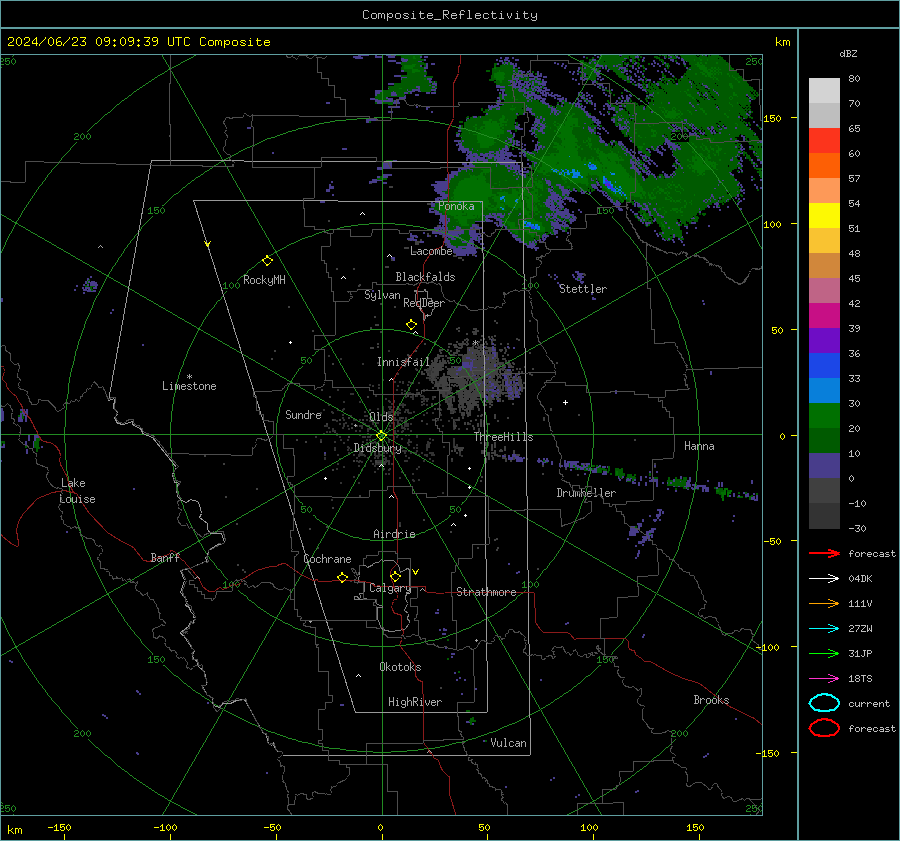
Task: Click the green 31JP arrow legend icon
Action: (824, 653)
